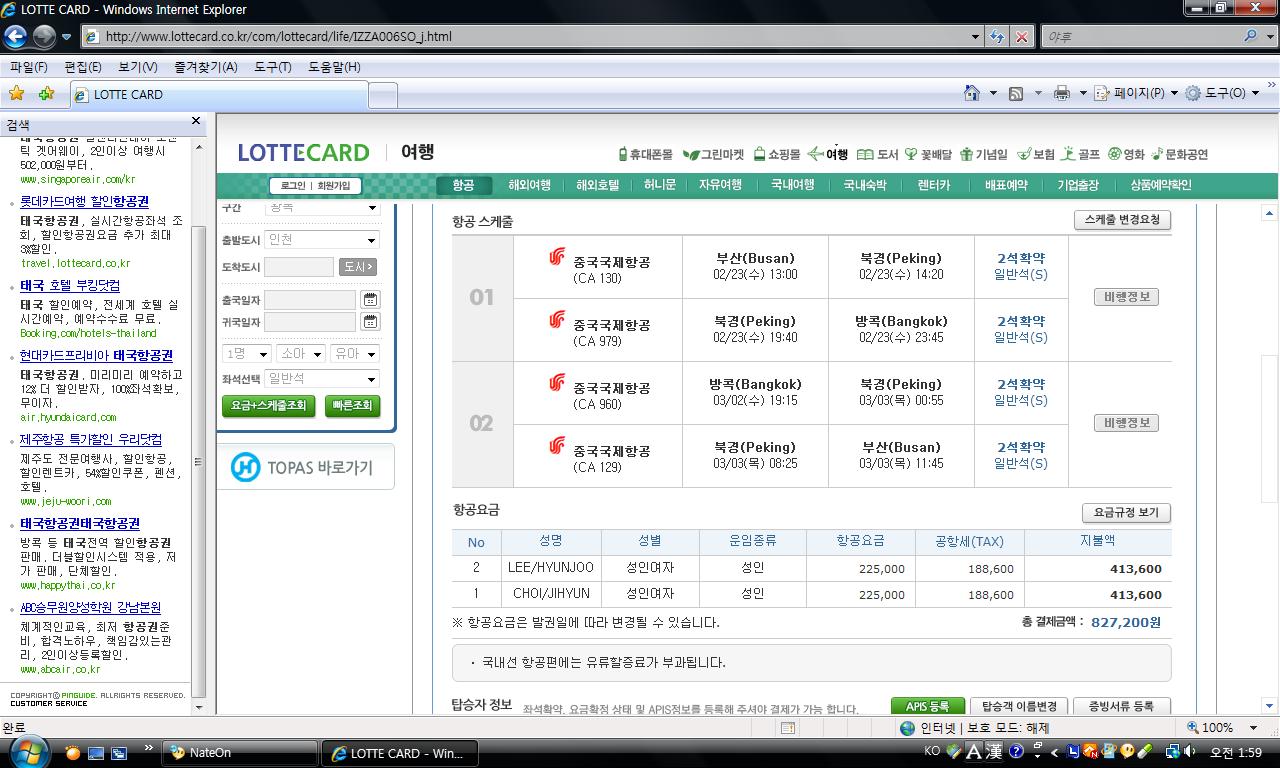Open Favorites Center star icon
Viewport: 1280px width, 768px height.
pos(16,93)
